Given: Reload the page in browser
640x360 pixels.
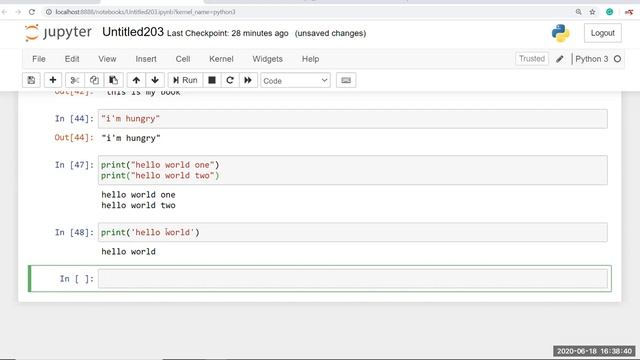Looking at the screenshot, I should tap(32, 12).
